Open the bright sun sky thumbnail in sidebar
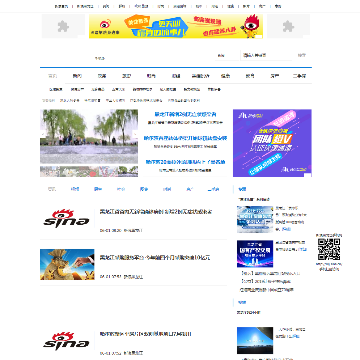This screenshot has width=360, height=360. click(x=255, y=340)
